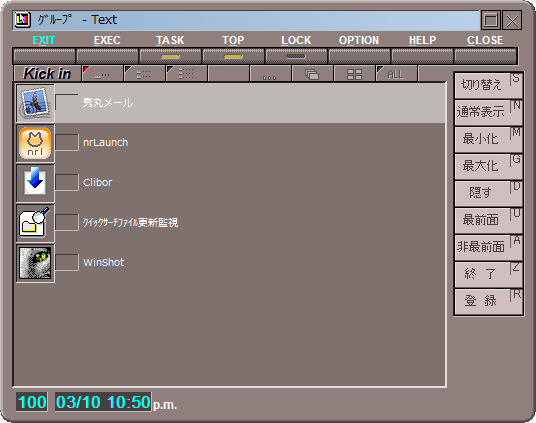Click the 終了 quit button
The width and height of the screenshot is (536, 423).
488,274
